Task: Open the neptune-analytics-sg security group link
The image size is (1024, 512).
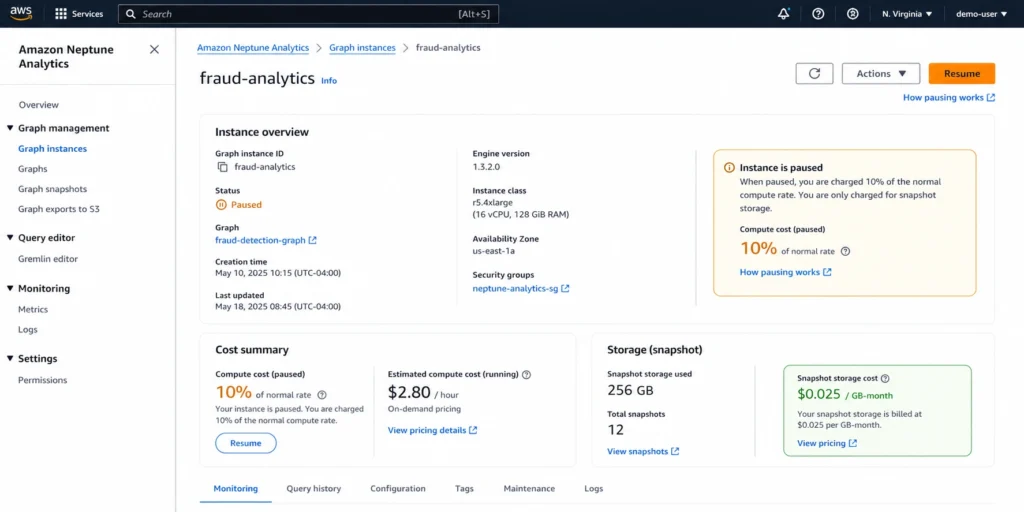Action: point(520,288)
